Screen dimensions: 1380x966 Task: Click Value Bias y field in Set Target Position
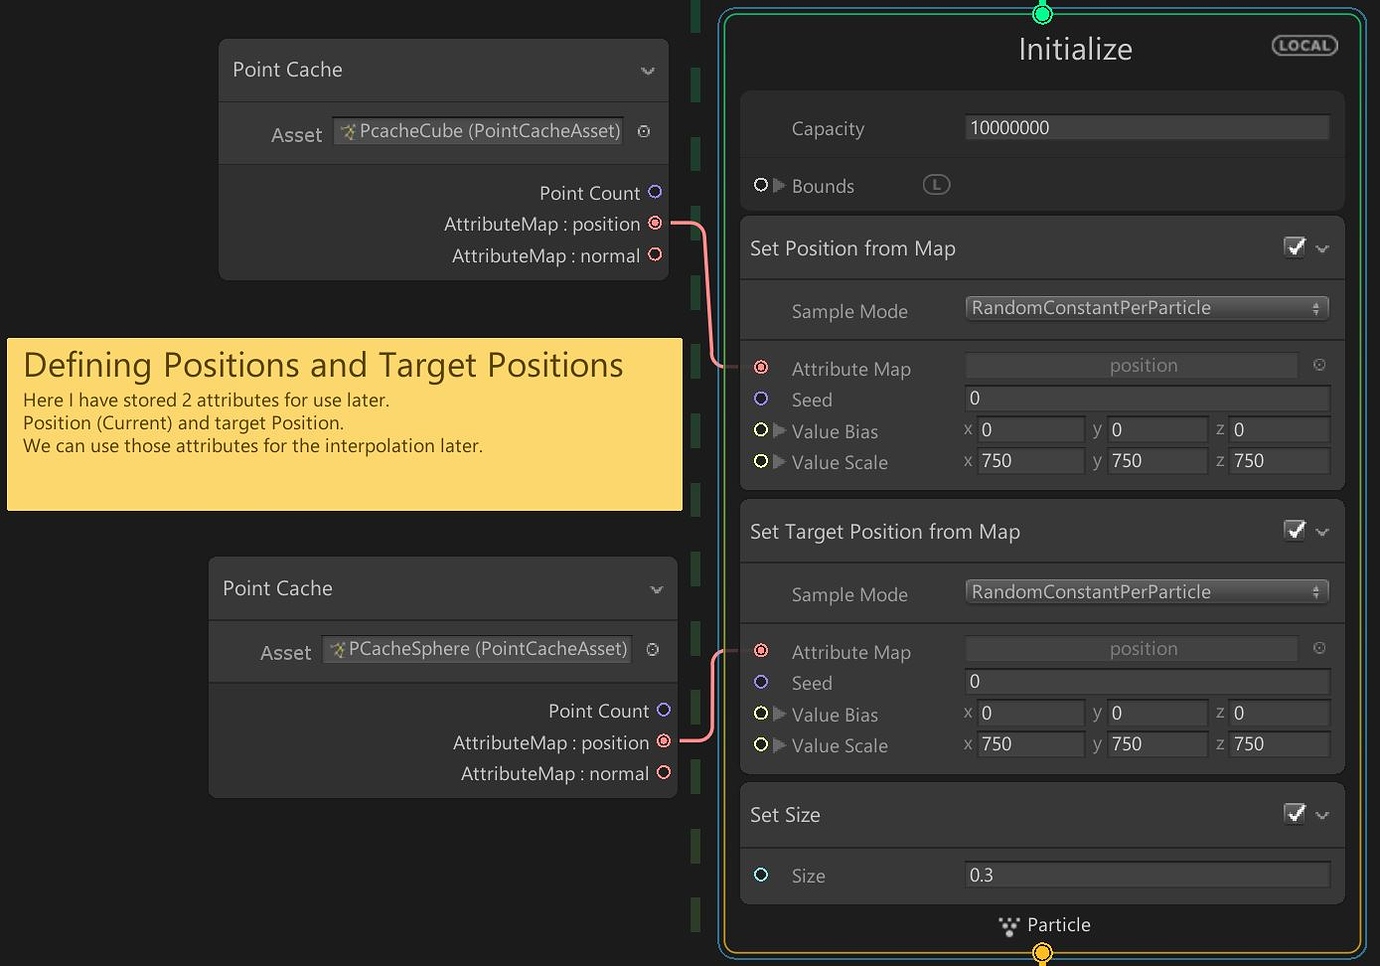pyautogui.click(x=1157, y=713)
